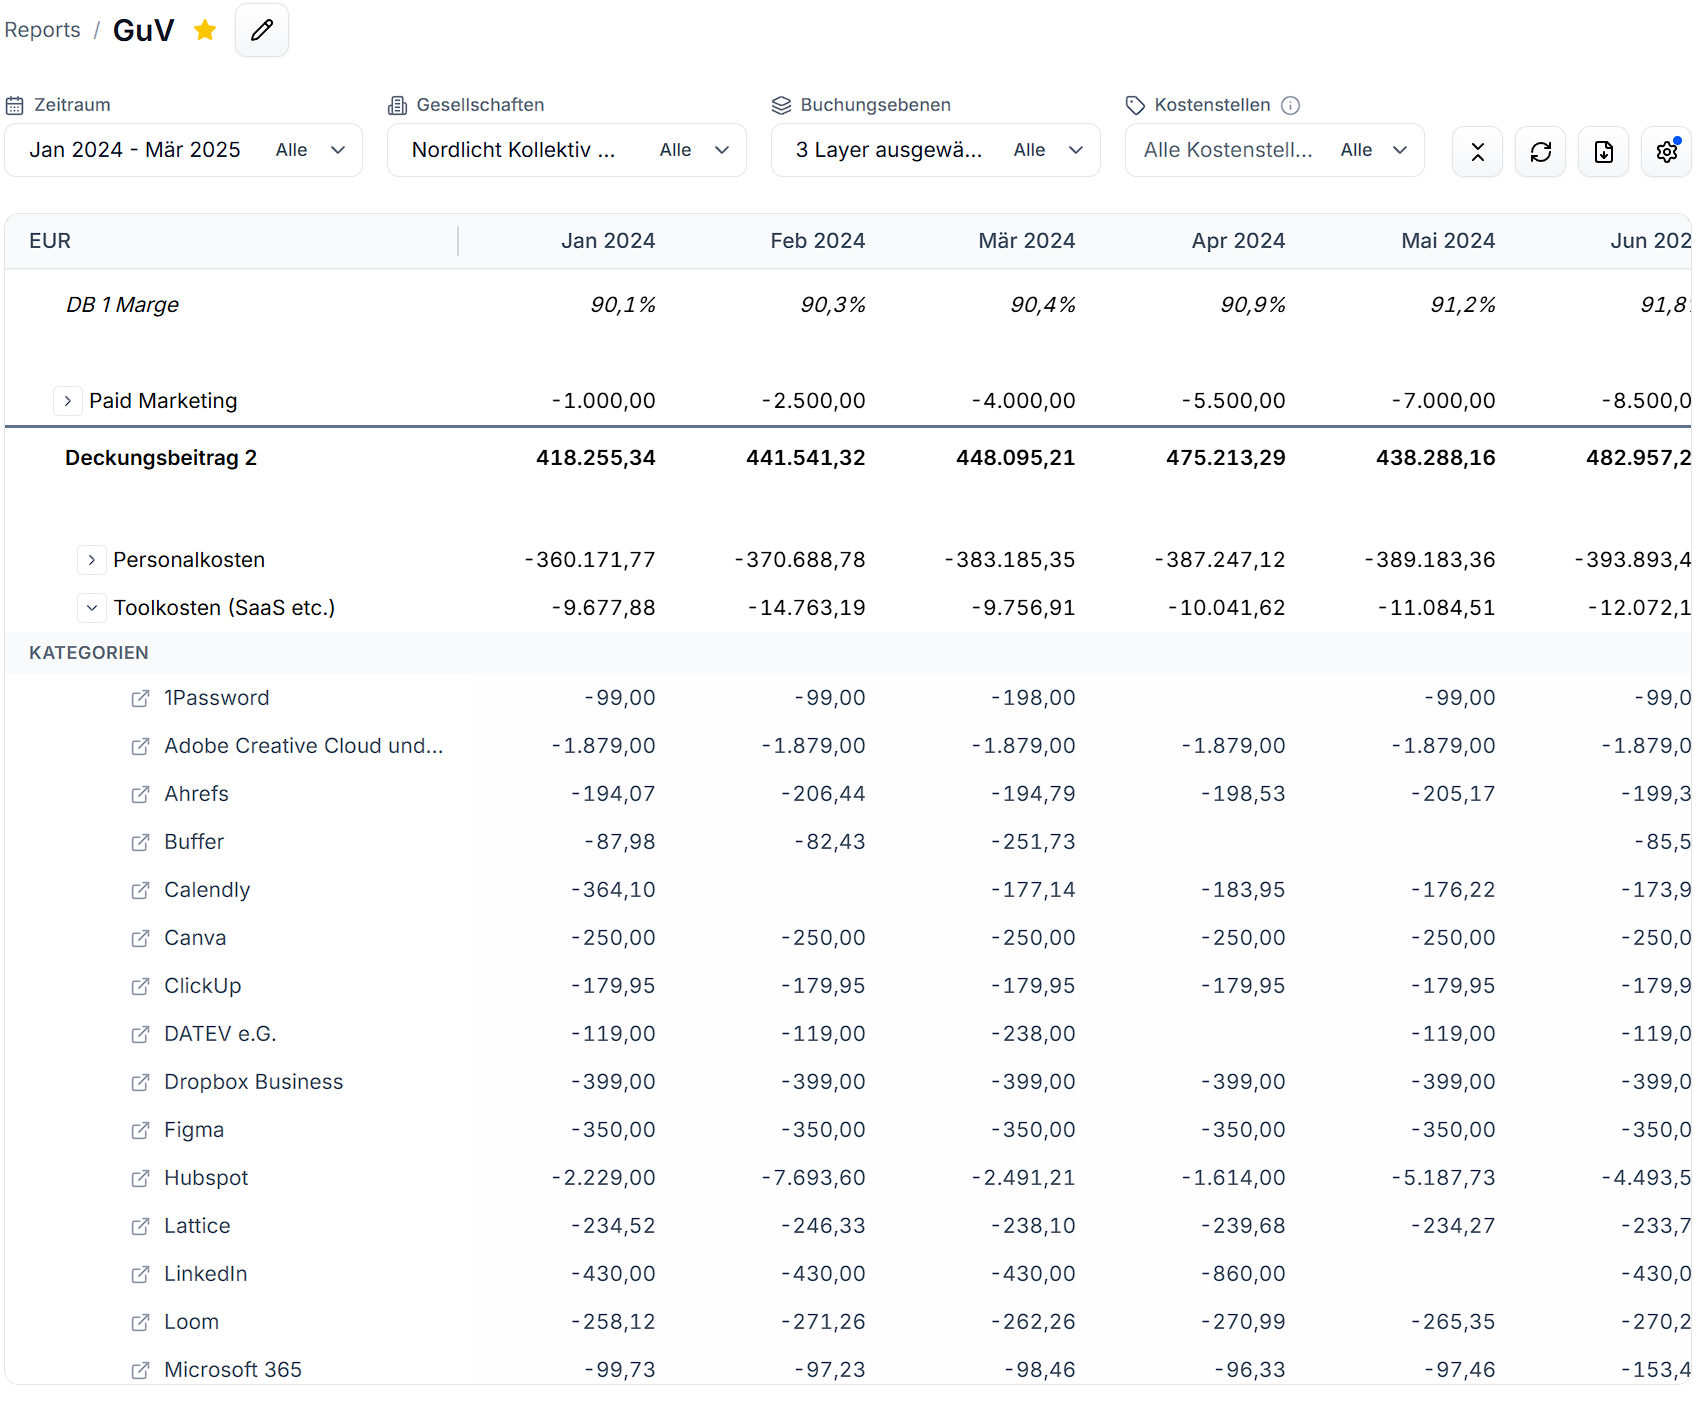
Task: Collapse the Toolkosten (SaaS etc.) row
Action: tap(91, 608)
